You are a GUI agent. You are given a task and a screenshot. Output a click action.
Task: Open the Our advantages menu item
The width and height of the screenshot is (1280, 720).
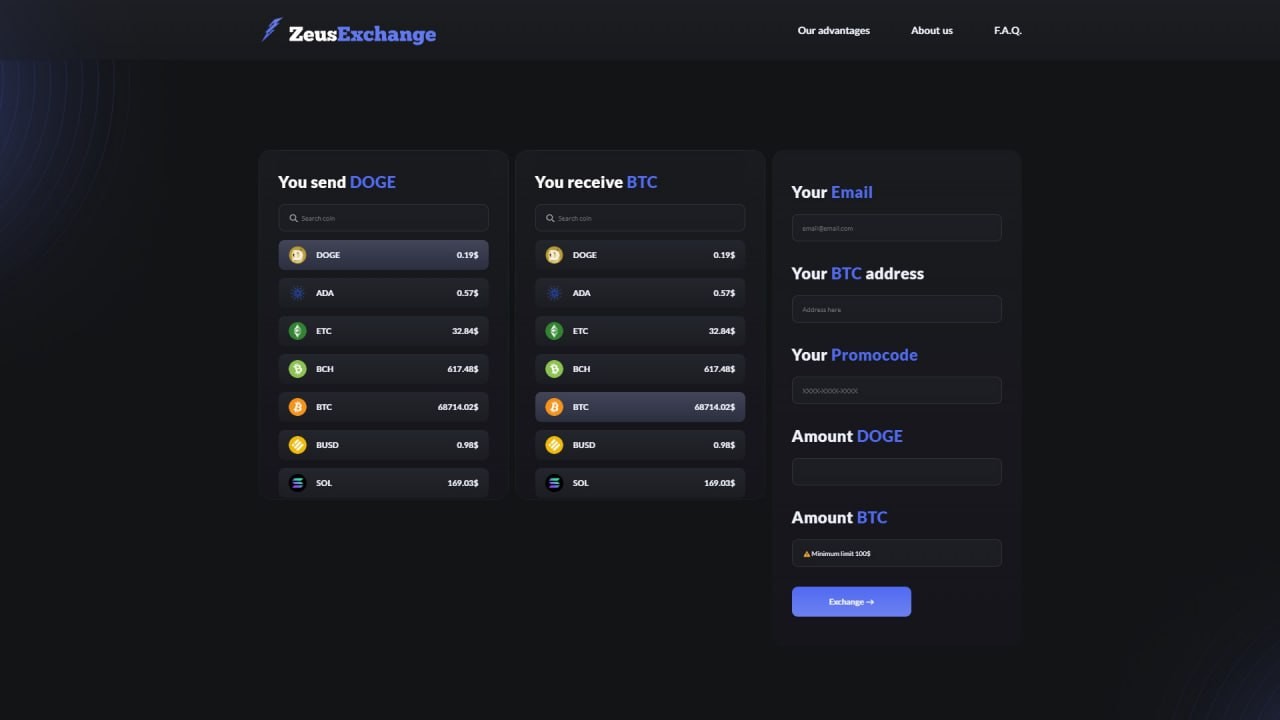point(834,30)
